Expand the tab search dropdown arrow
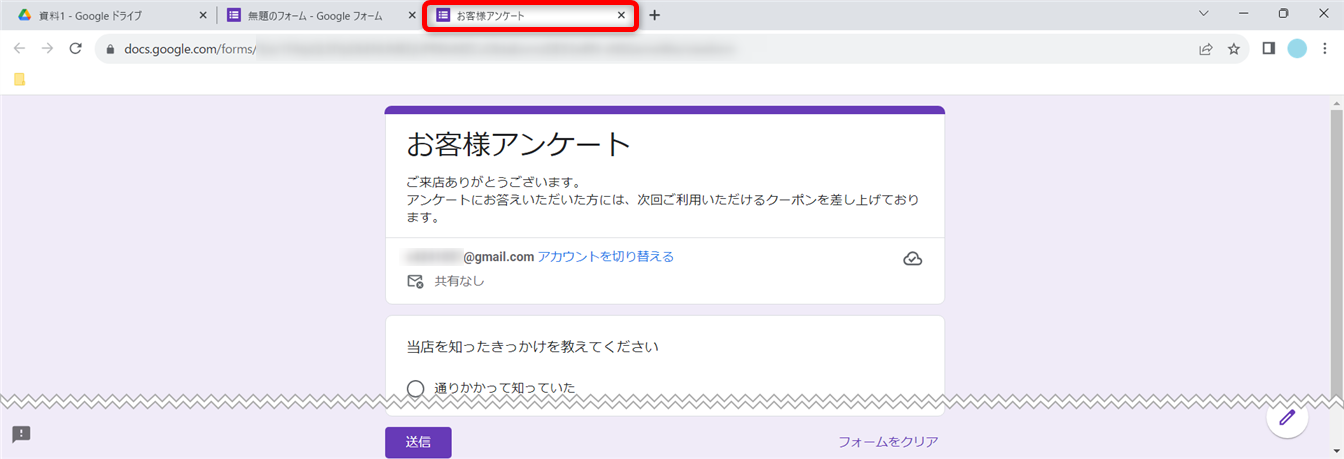 pyautogui.click(x=1203, y=14)
